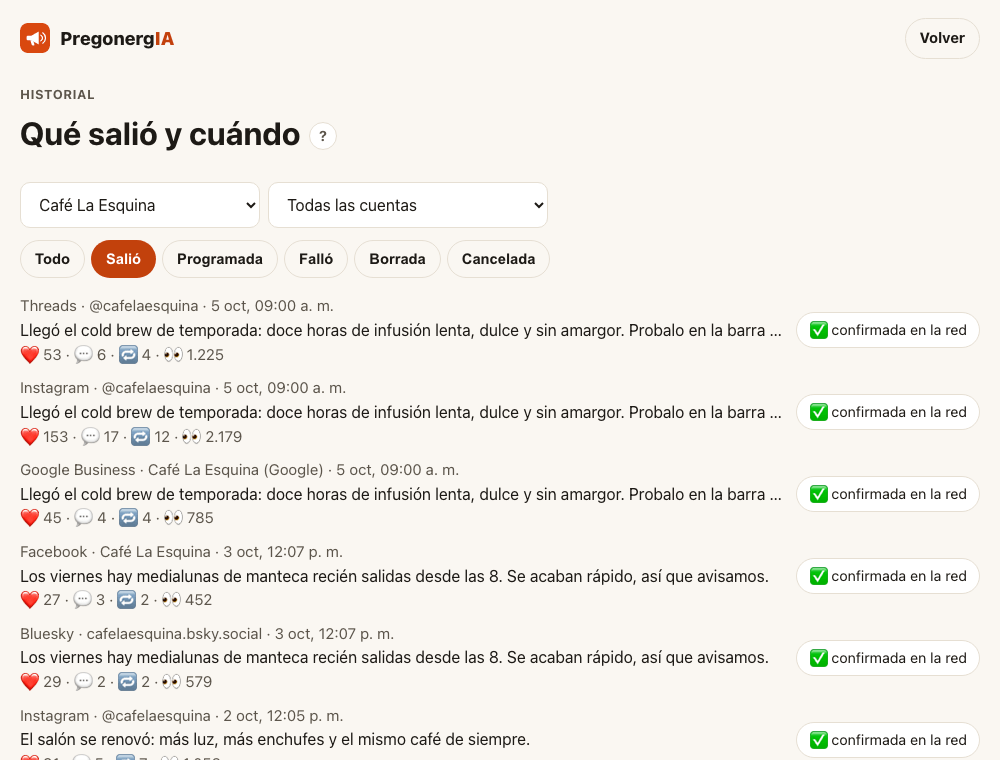Open the Café La Esquina business dropdown
1000x760 pixels.
pyautogui.click(x=140, y=205)
